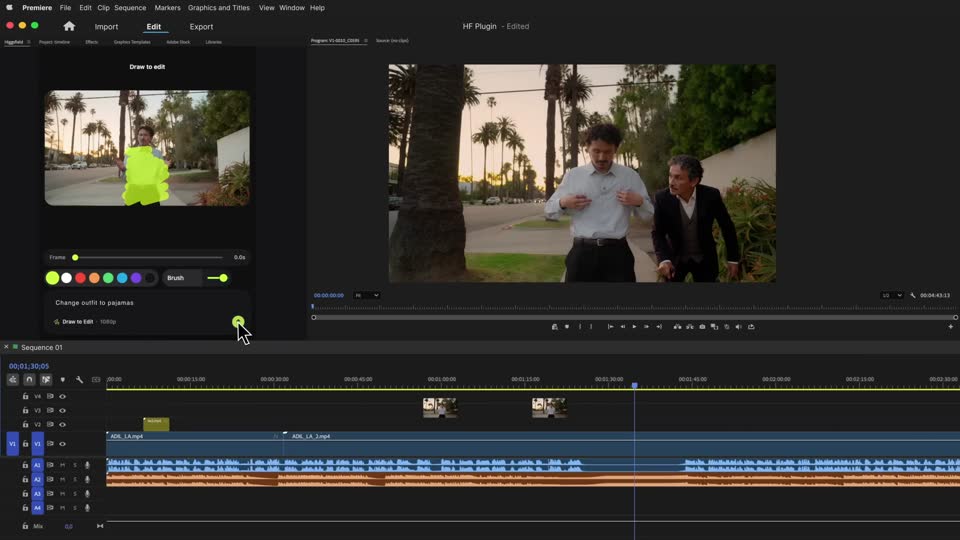Screen dimensions: 960x540
Task: Open the zoom level dropdown in Program monitor
Action: [x=366, y=295]
